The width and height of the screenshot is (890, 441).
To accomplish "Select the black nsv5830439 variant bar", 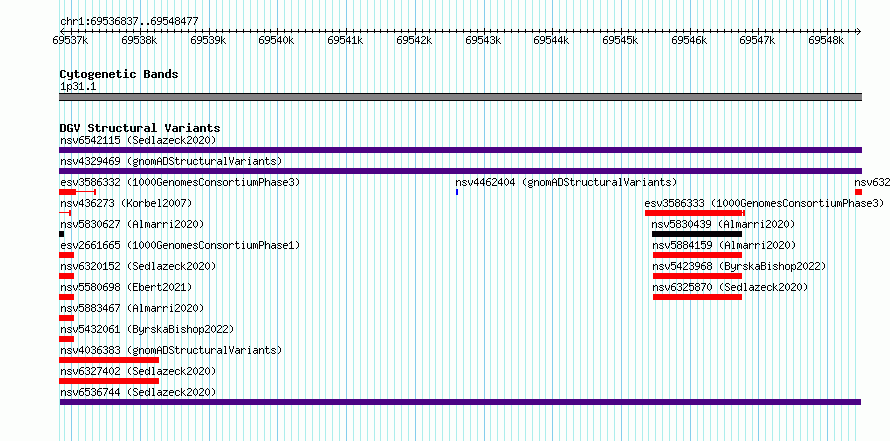I will (x=697, y=234).
